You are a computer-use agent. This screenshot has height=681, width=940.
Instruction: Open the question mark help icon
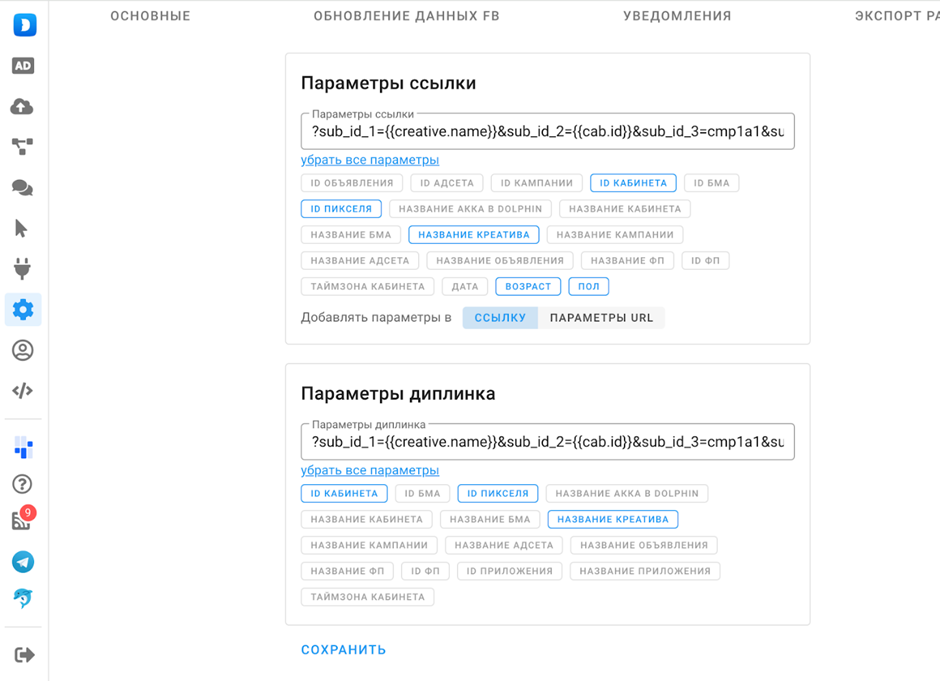(23, 484)
